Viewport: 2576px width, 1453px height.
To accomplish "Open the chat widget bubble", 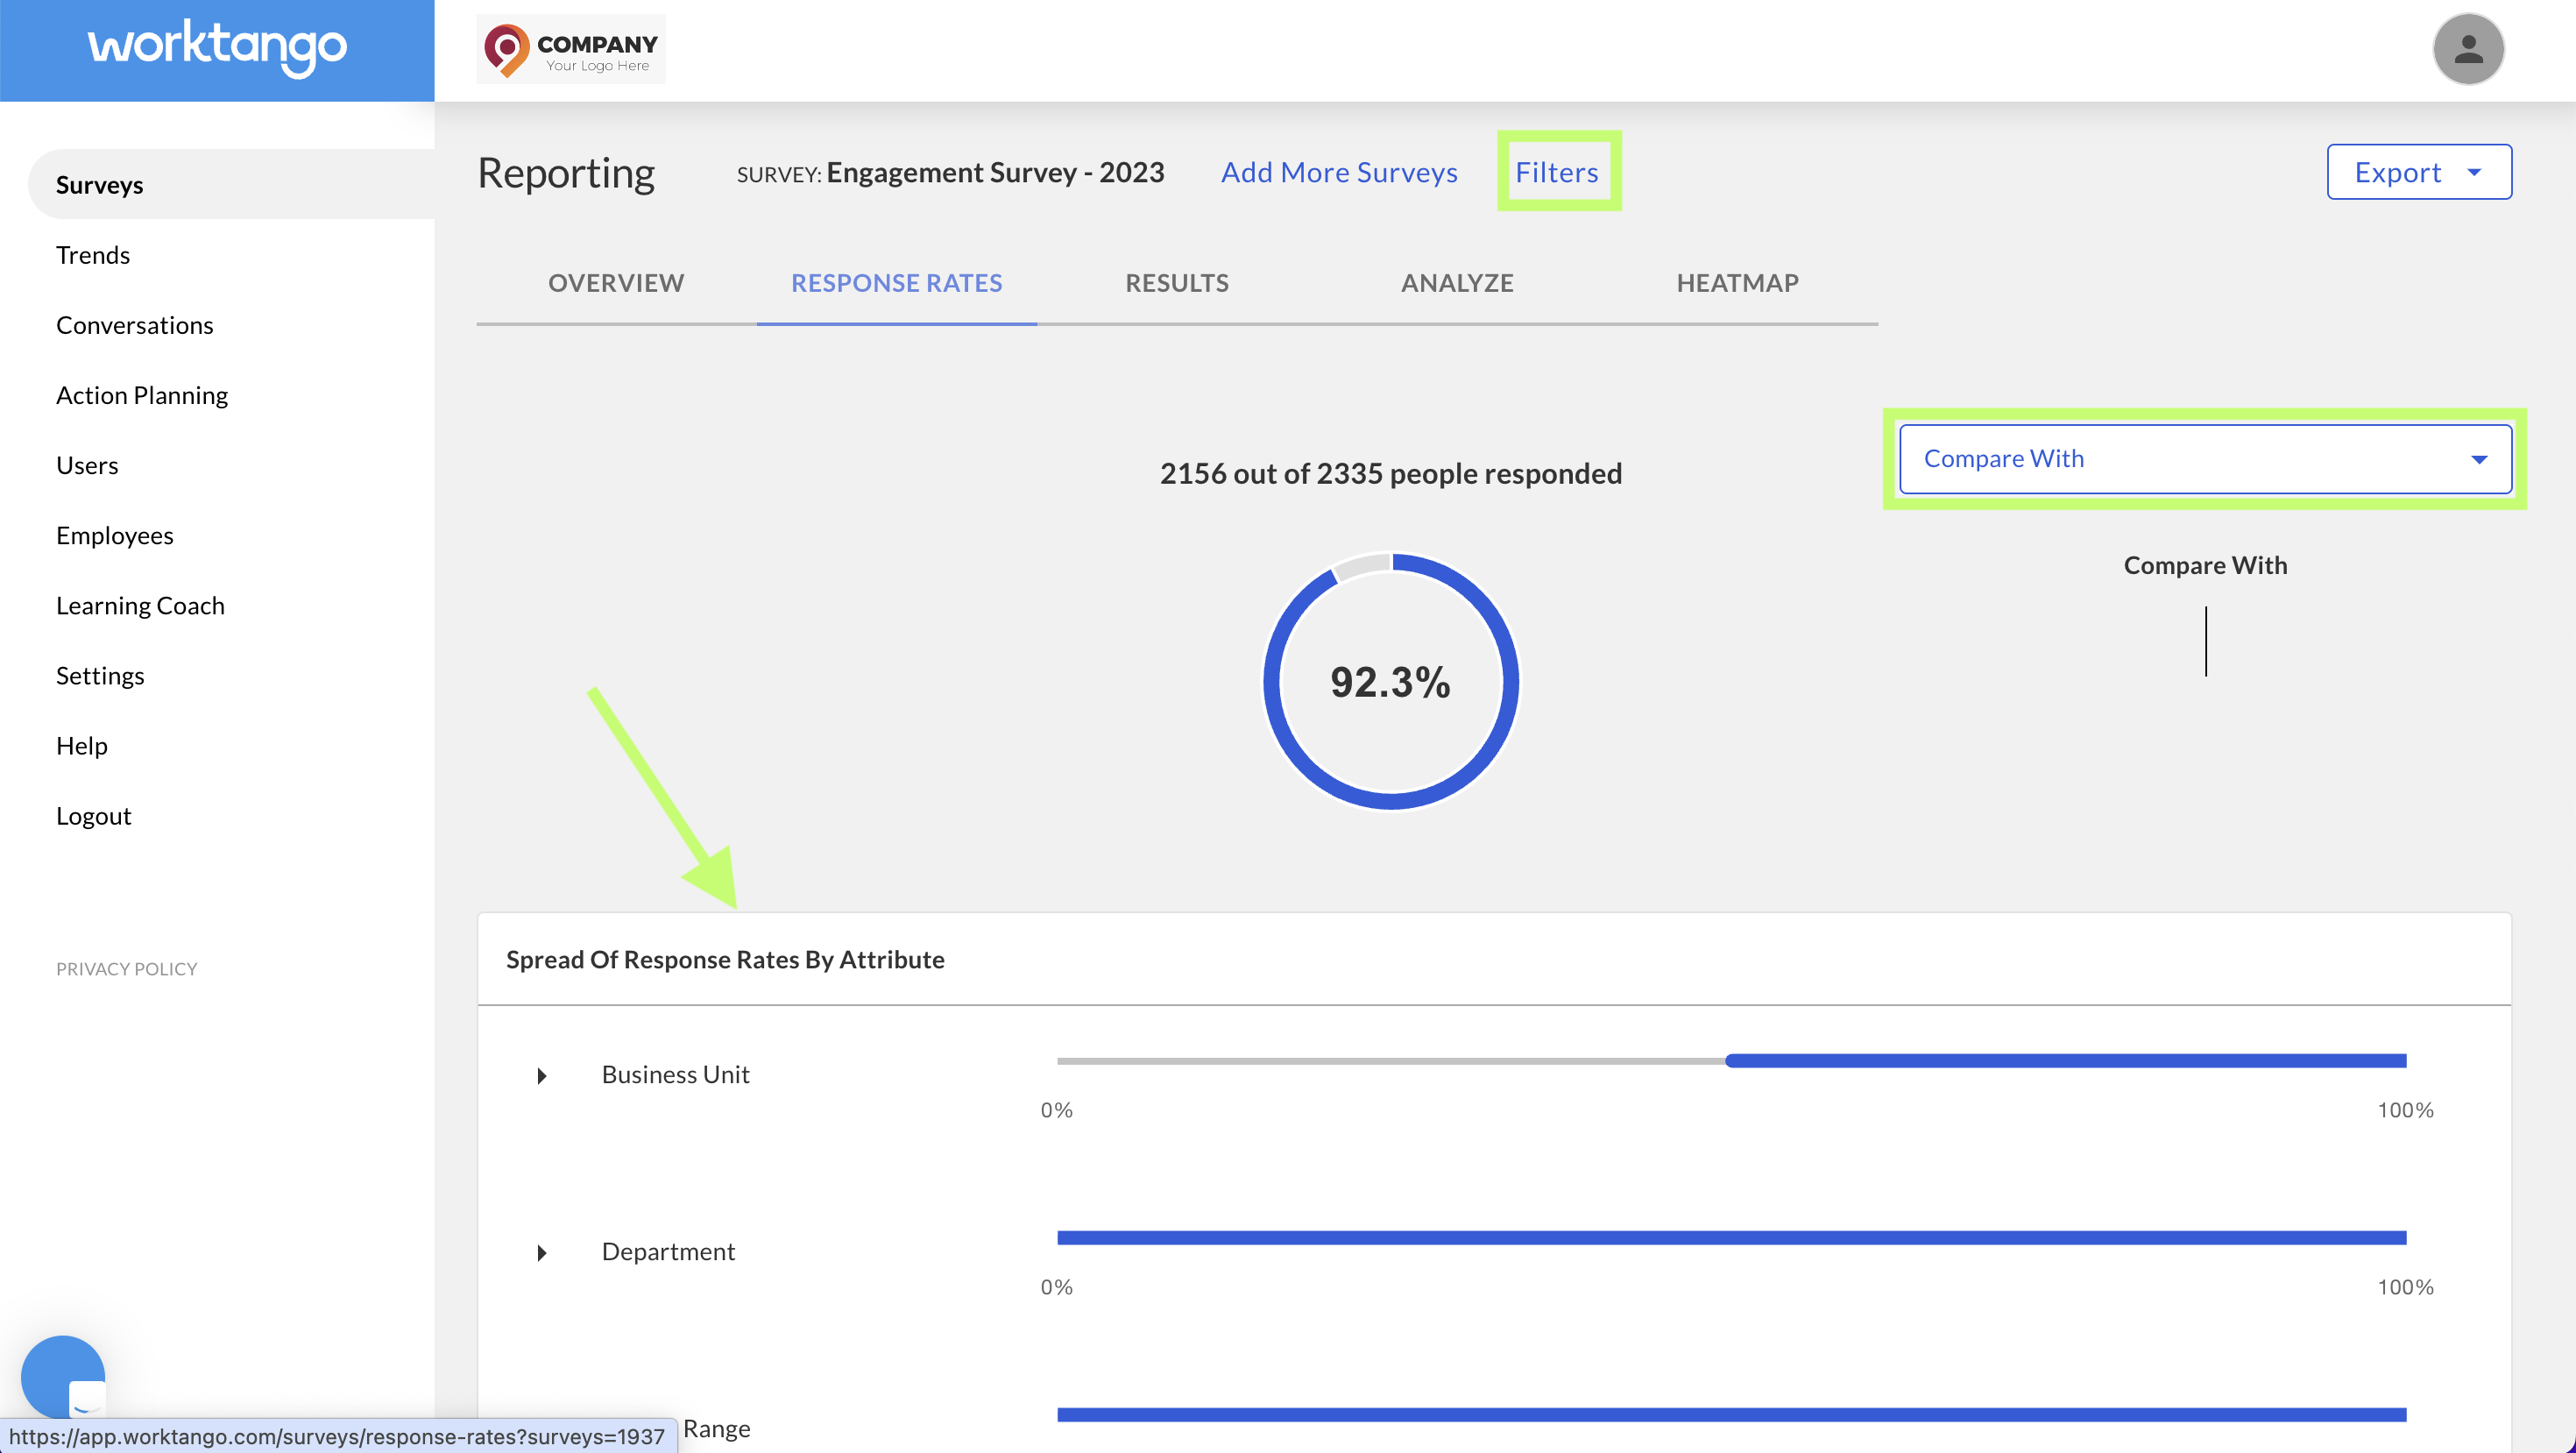I will tap(63, 1377).
